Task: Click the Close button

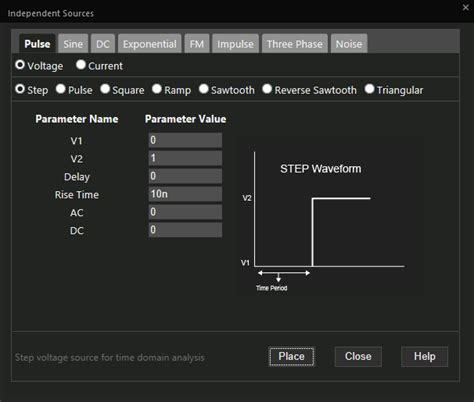Action: [358, 357]
